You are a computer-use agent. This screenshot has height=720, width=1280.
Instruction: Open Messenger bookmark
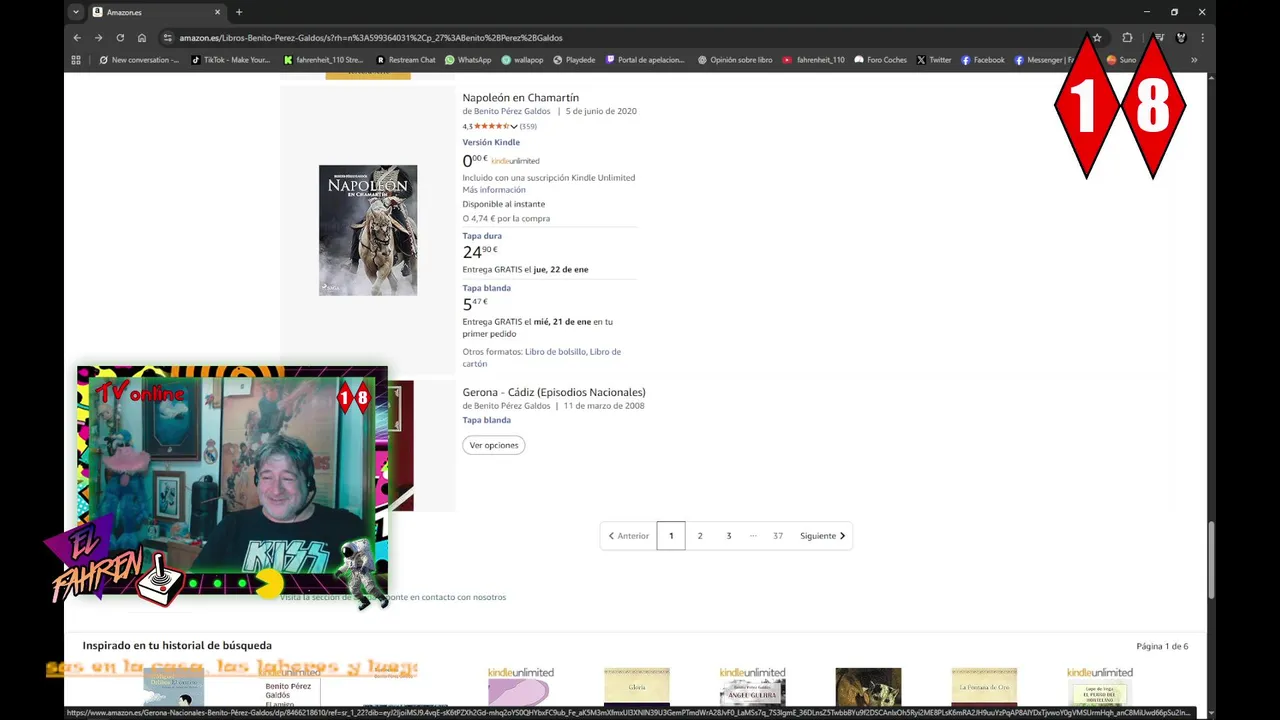[1044, 60]
